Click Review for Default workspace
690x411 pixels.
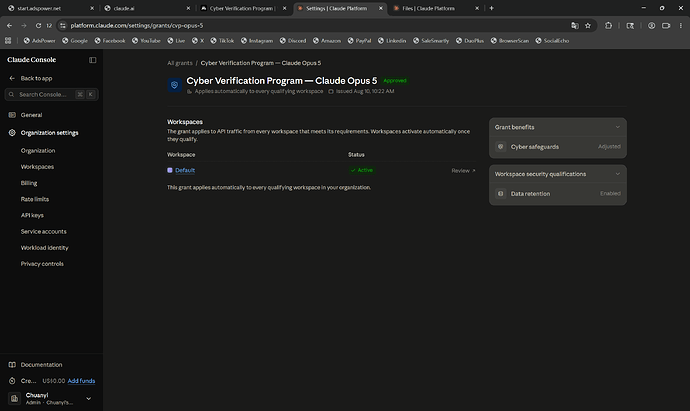(x=463, y=171)
